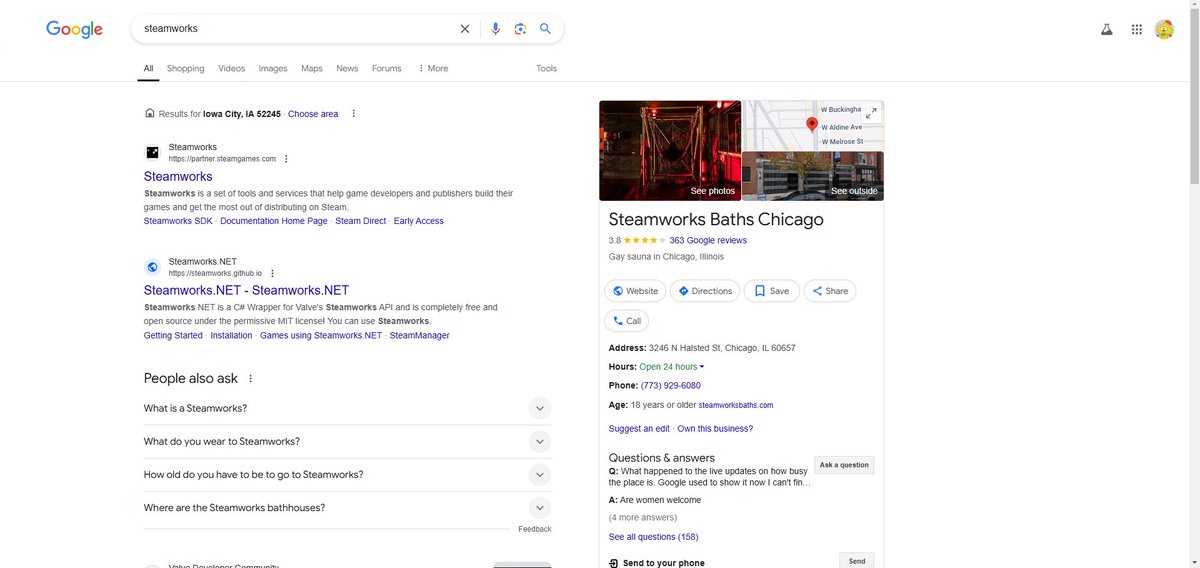Screen dimensions: 1200x568
Task: Click the Google logo
Action: [x=75, y=29]
